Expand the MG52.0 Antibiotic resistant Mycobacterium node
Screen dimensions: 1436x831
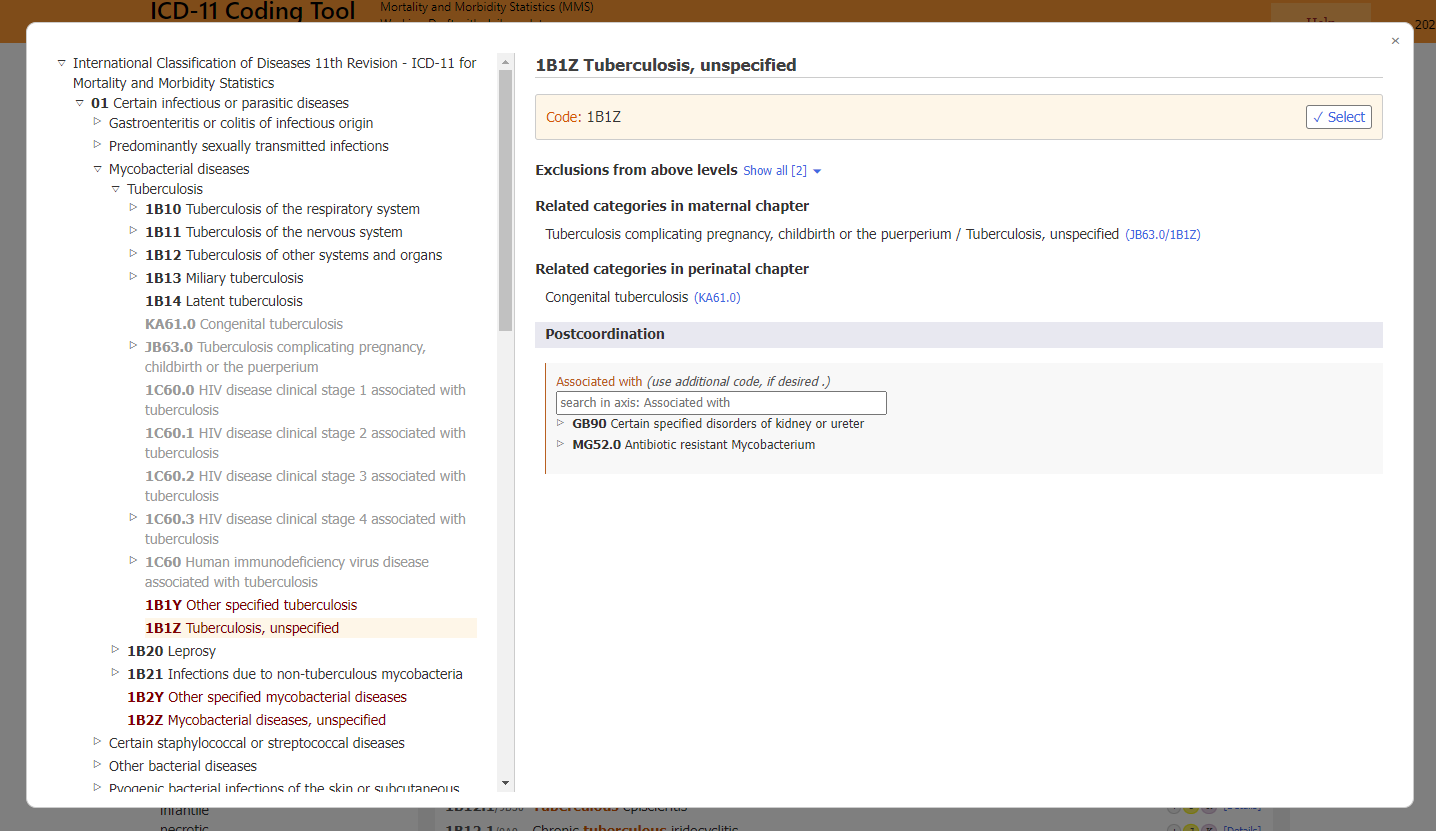coord(560,443)
